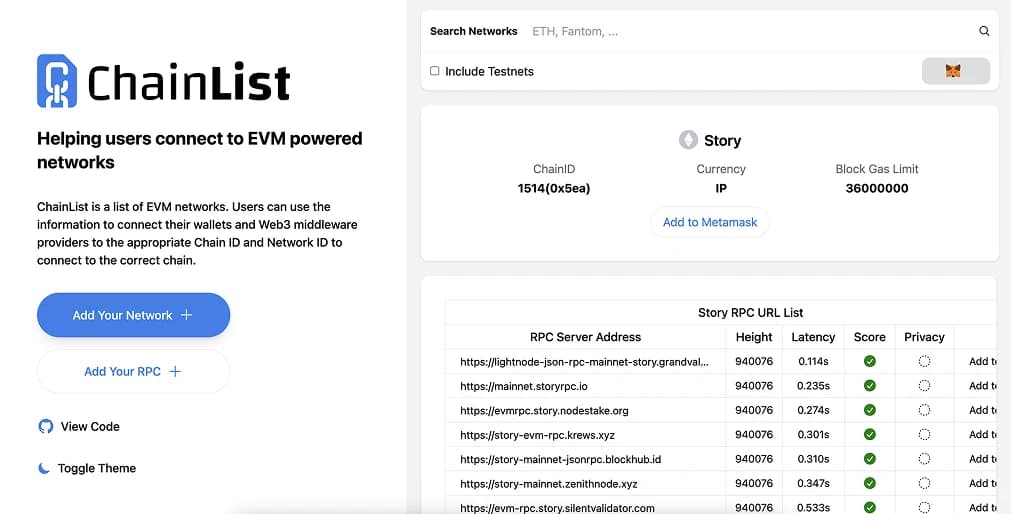
Task: Click the Score column header
Action: pyautogui.click(x=870, y=337)
